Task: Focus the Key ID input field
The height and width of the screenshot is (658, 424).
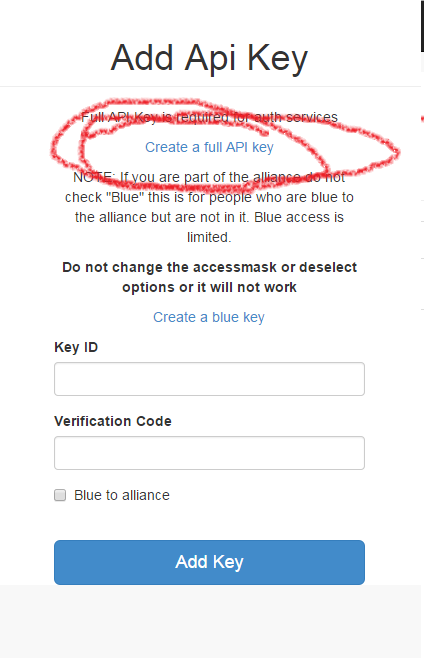Action: pyautogui.click(x=209, y=379)
